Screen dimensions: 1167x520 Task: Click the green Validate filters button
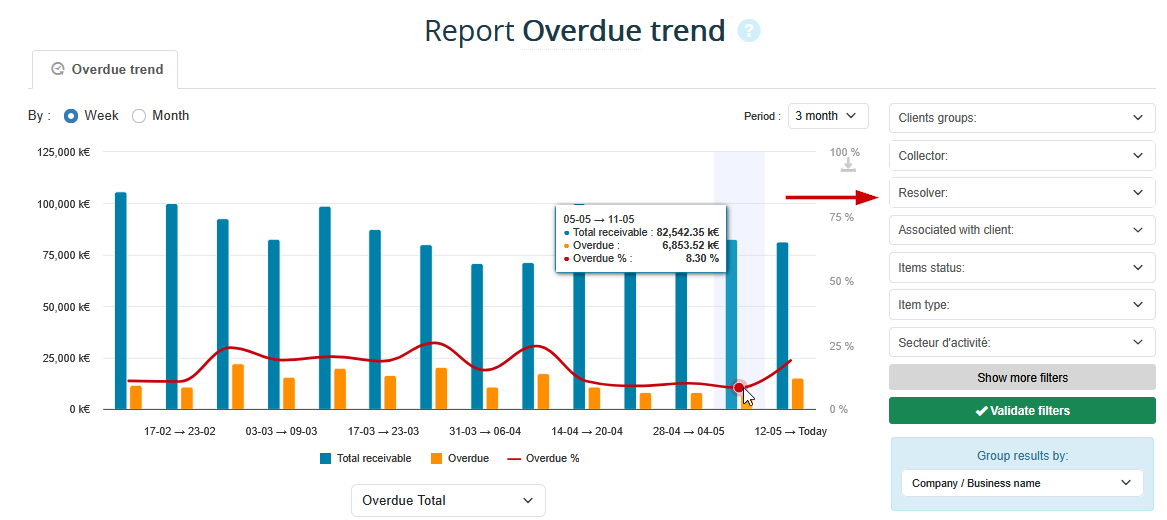(1021, 411)
